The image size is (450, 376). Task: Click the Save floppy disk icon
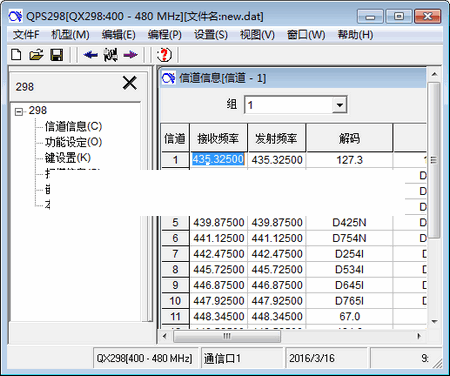point(57,55)
